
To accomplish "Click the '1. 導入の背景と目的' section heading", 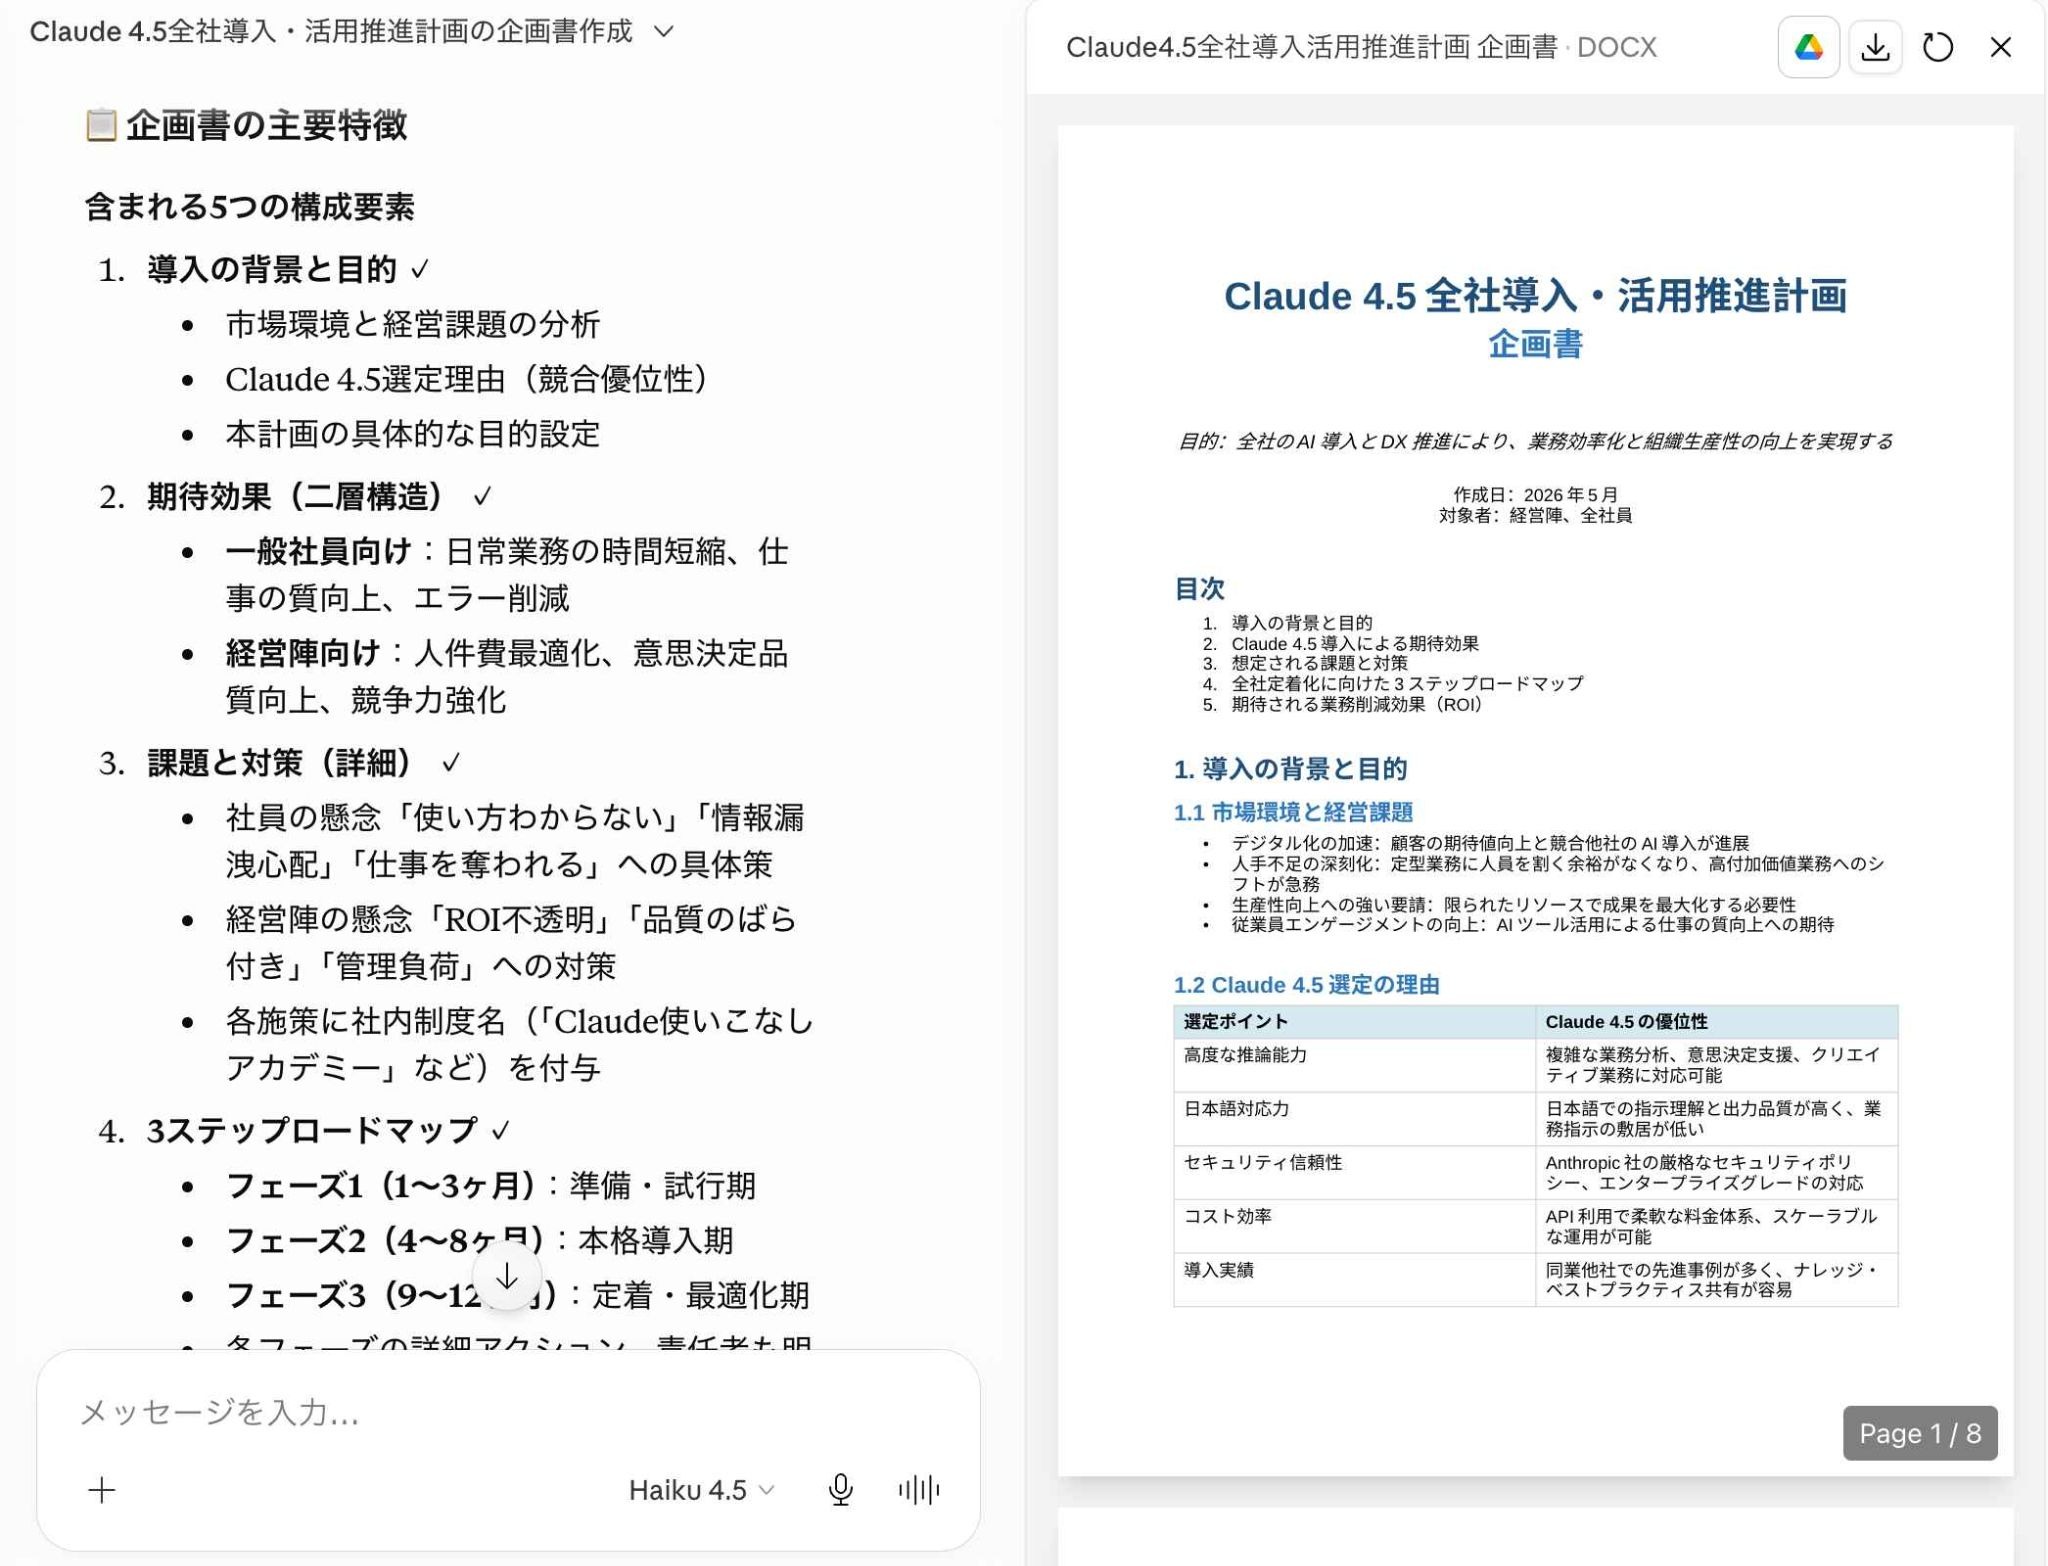I will coord(1290,768).
